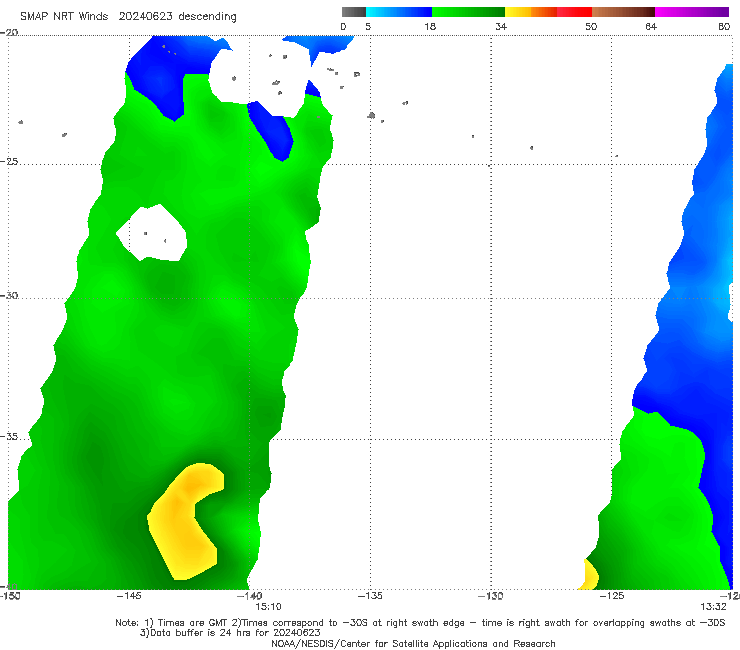Screen dimensions: 740x650
Task: Click the colorbar label '5'
Action: tap(368, 26)
